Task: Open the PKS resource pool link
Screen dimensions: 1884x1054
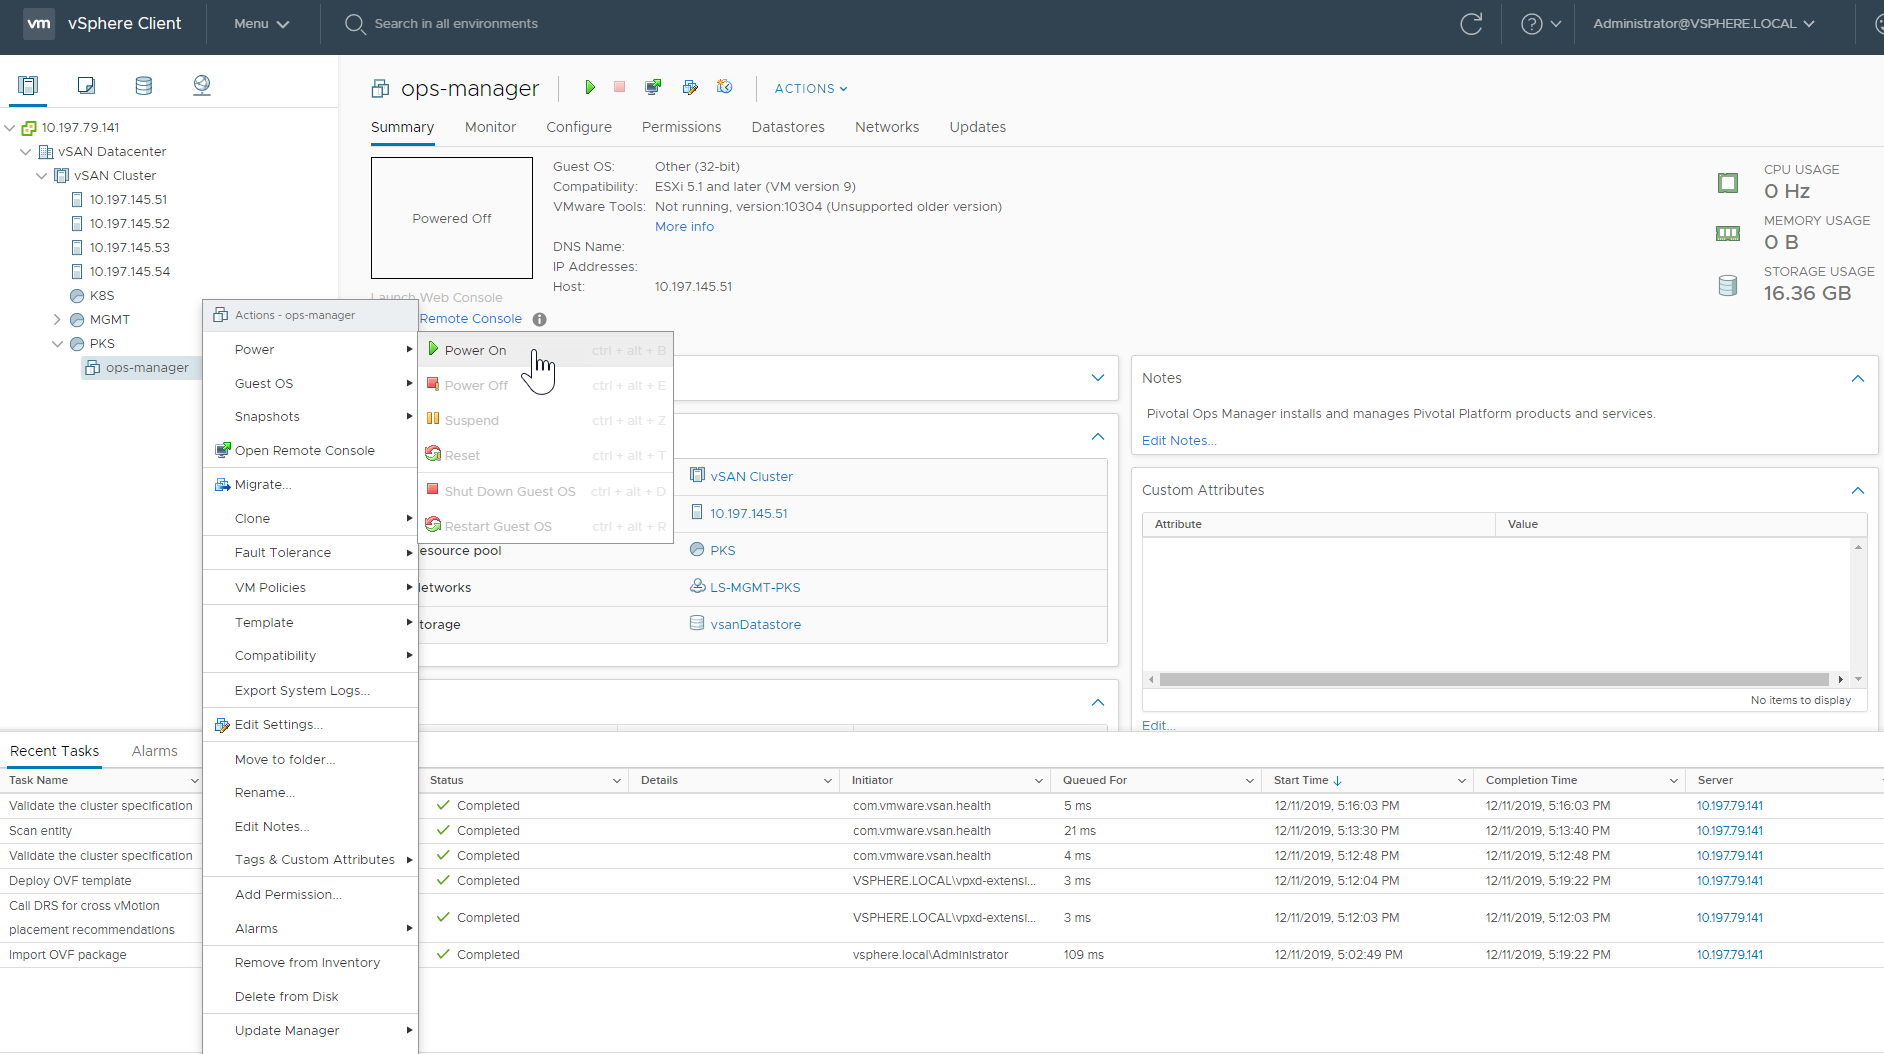Action: 722,551
